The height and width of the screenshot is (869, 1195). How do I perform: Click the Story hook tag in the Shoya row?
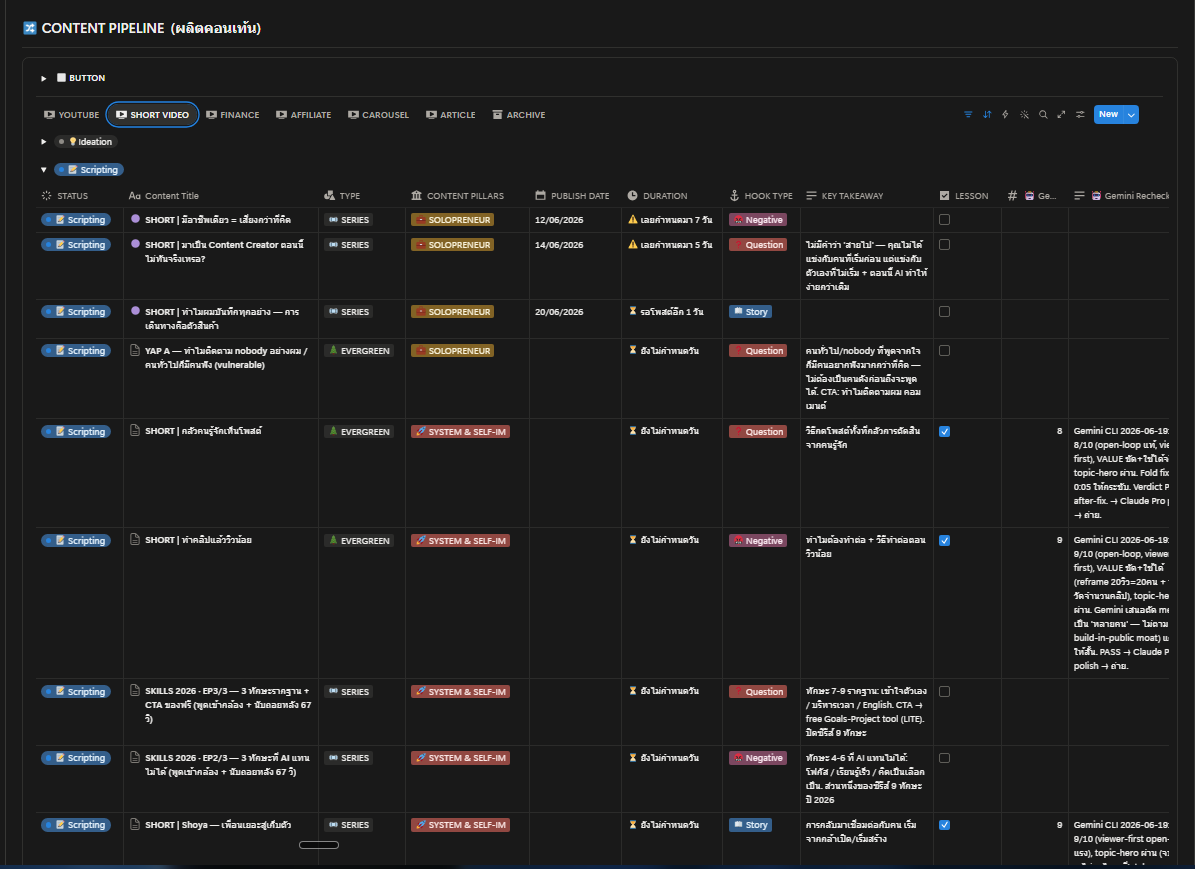click(751, 825)
